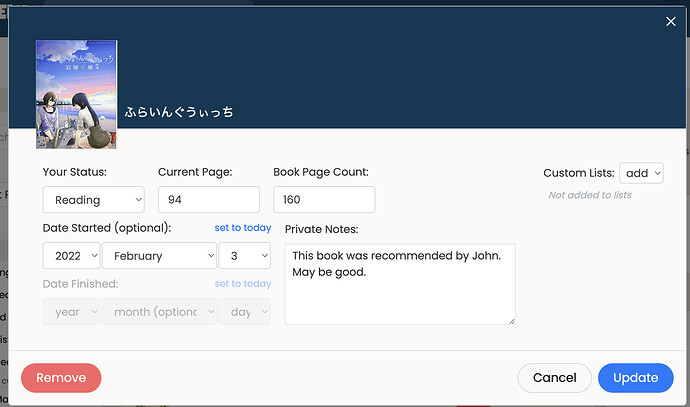690x407 pixels.
Task: Click the Private Notes resize handle
Action: (x=512, y=321)
